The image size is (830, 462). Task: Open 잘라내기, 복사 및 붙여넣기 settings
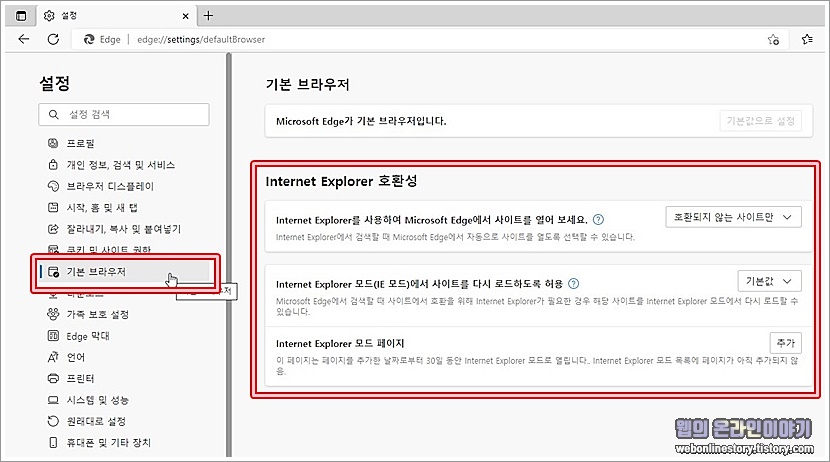[x=123, y=229]
